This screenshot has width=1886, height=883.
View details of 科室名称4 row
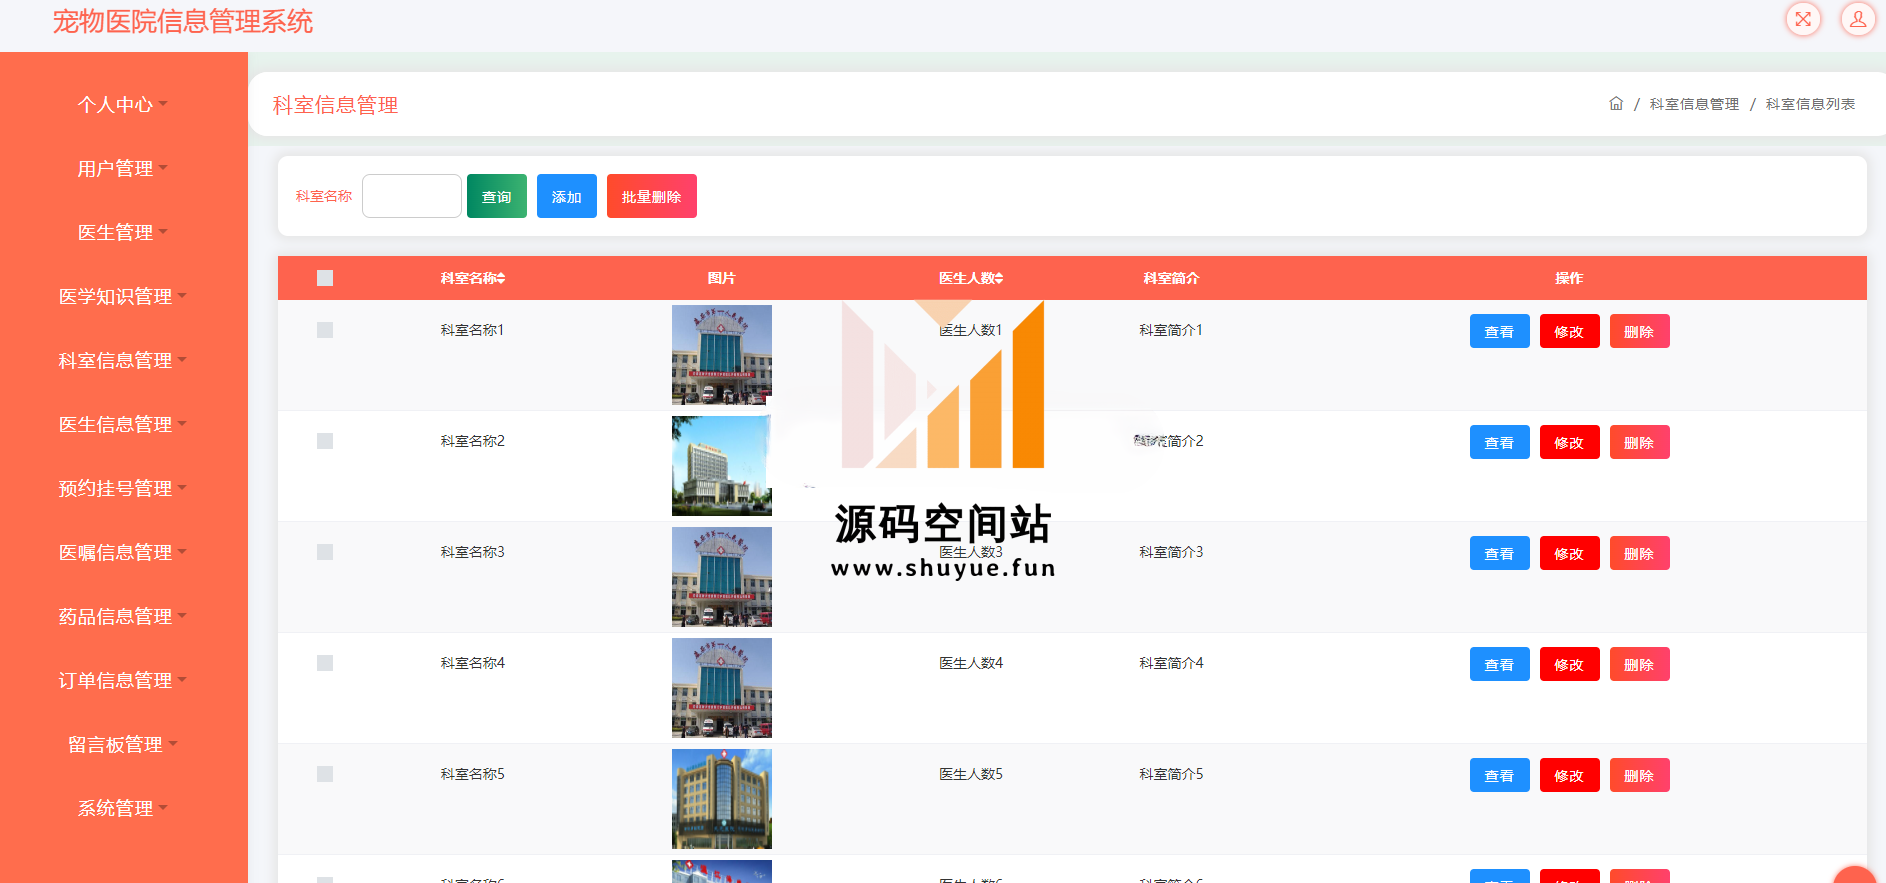1500,664
